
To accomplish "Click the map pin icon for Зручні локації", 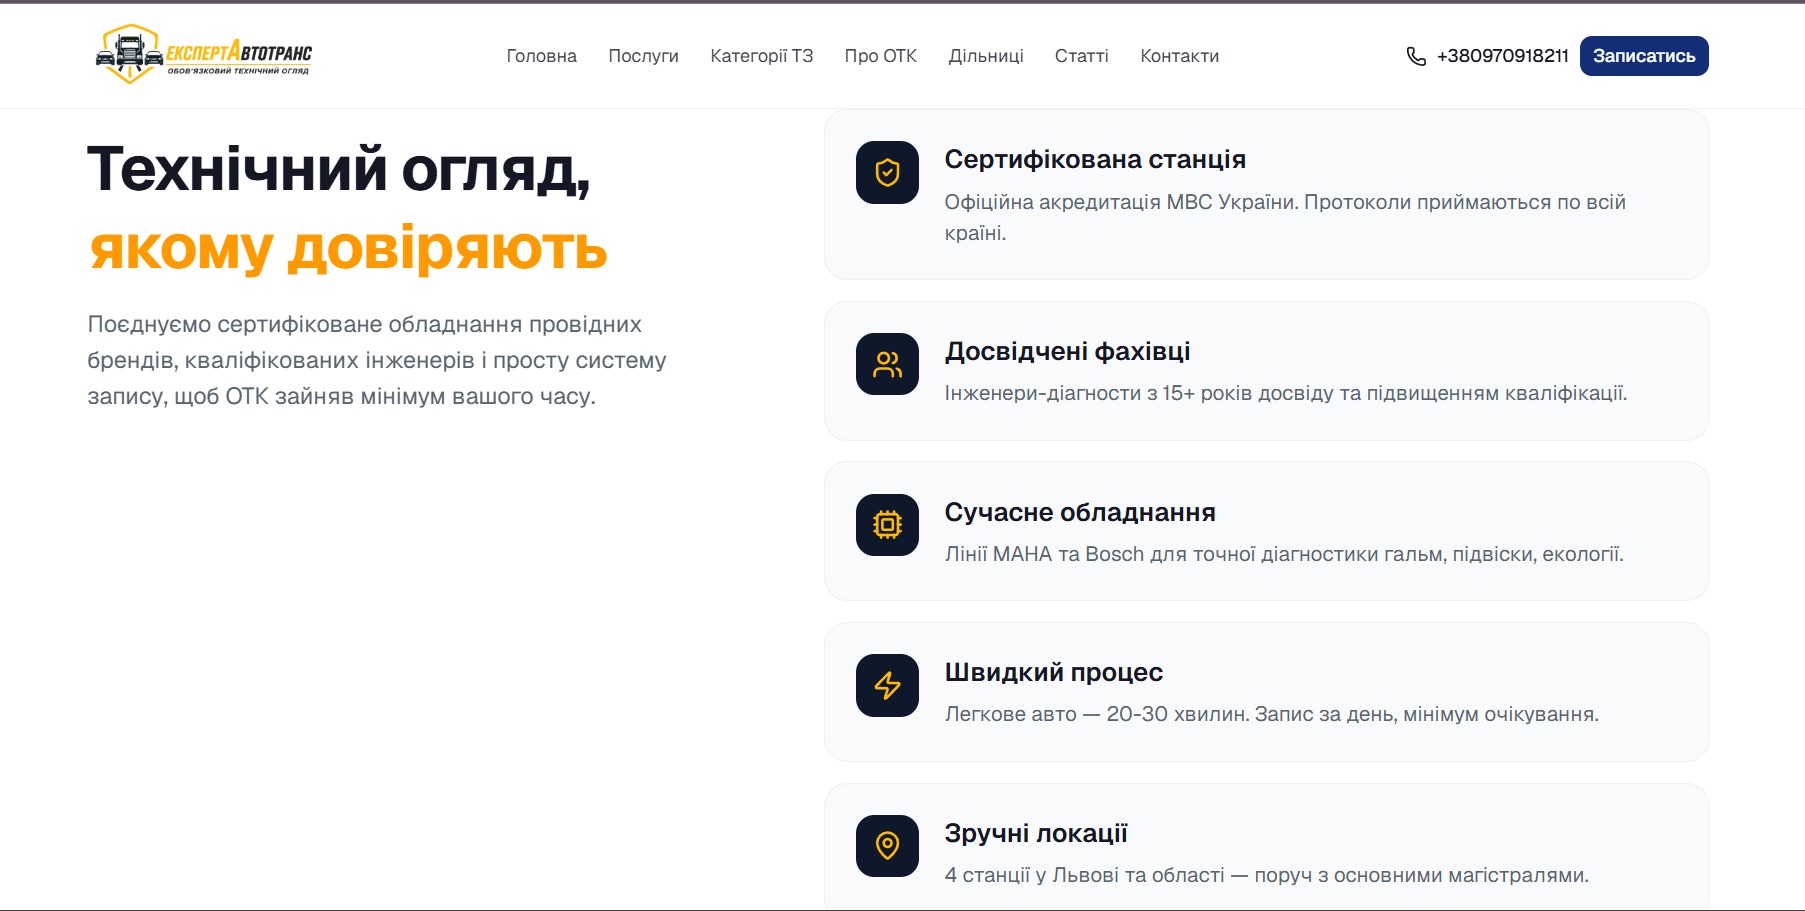I will (887, 846).
